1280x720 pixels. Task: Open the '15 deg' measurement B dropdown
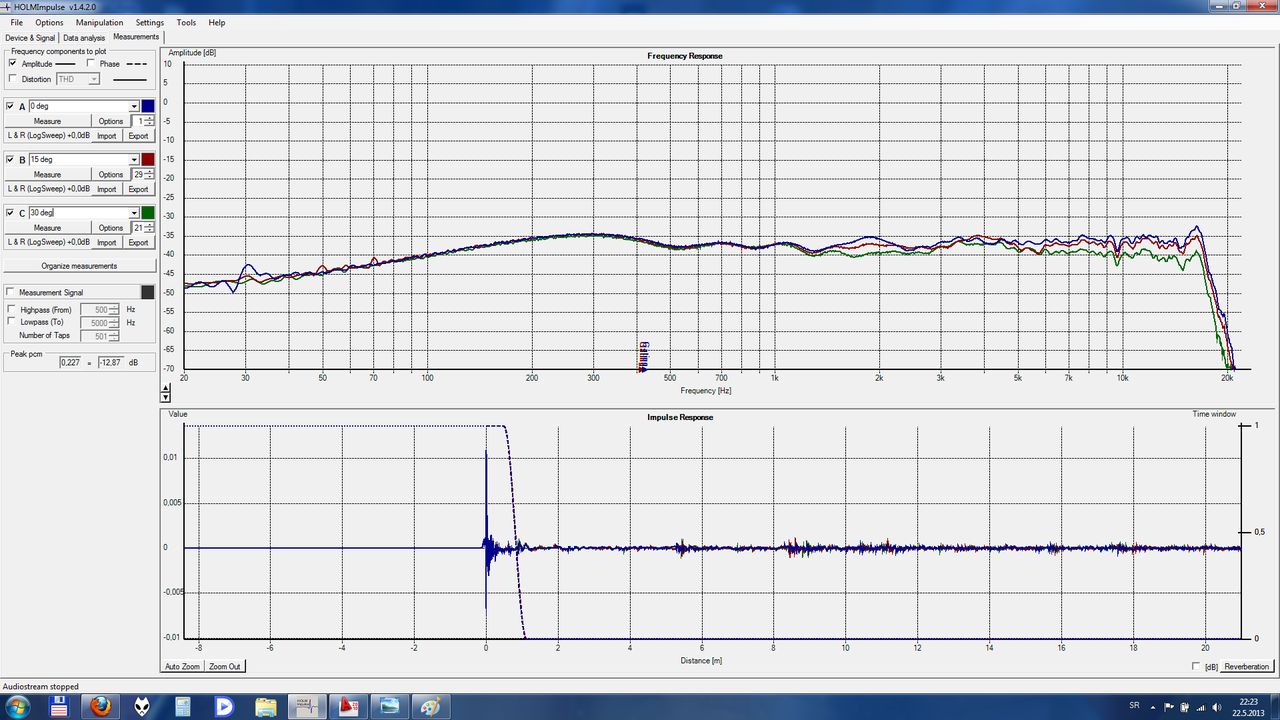coord(134,160)
